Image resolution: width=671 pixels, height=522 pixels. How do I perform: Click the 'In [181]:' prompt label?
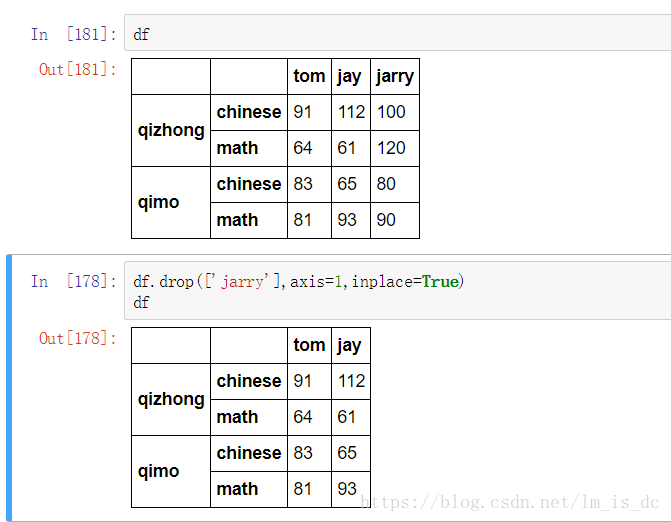point(74,34)
